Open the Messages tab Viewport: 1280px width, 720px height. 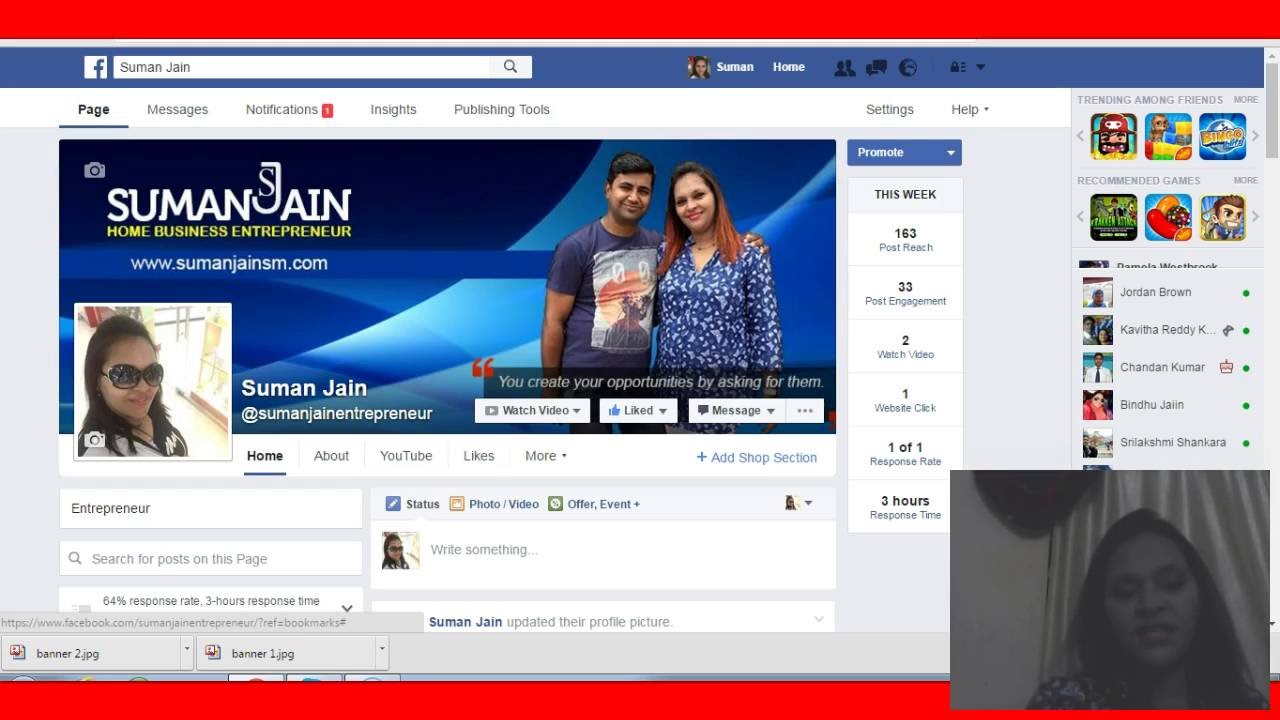[x=177, y=109]
